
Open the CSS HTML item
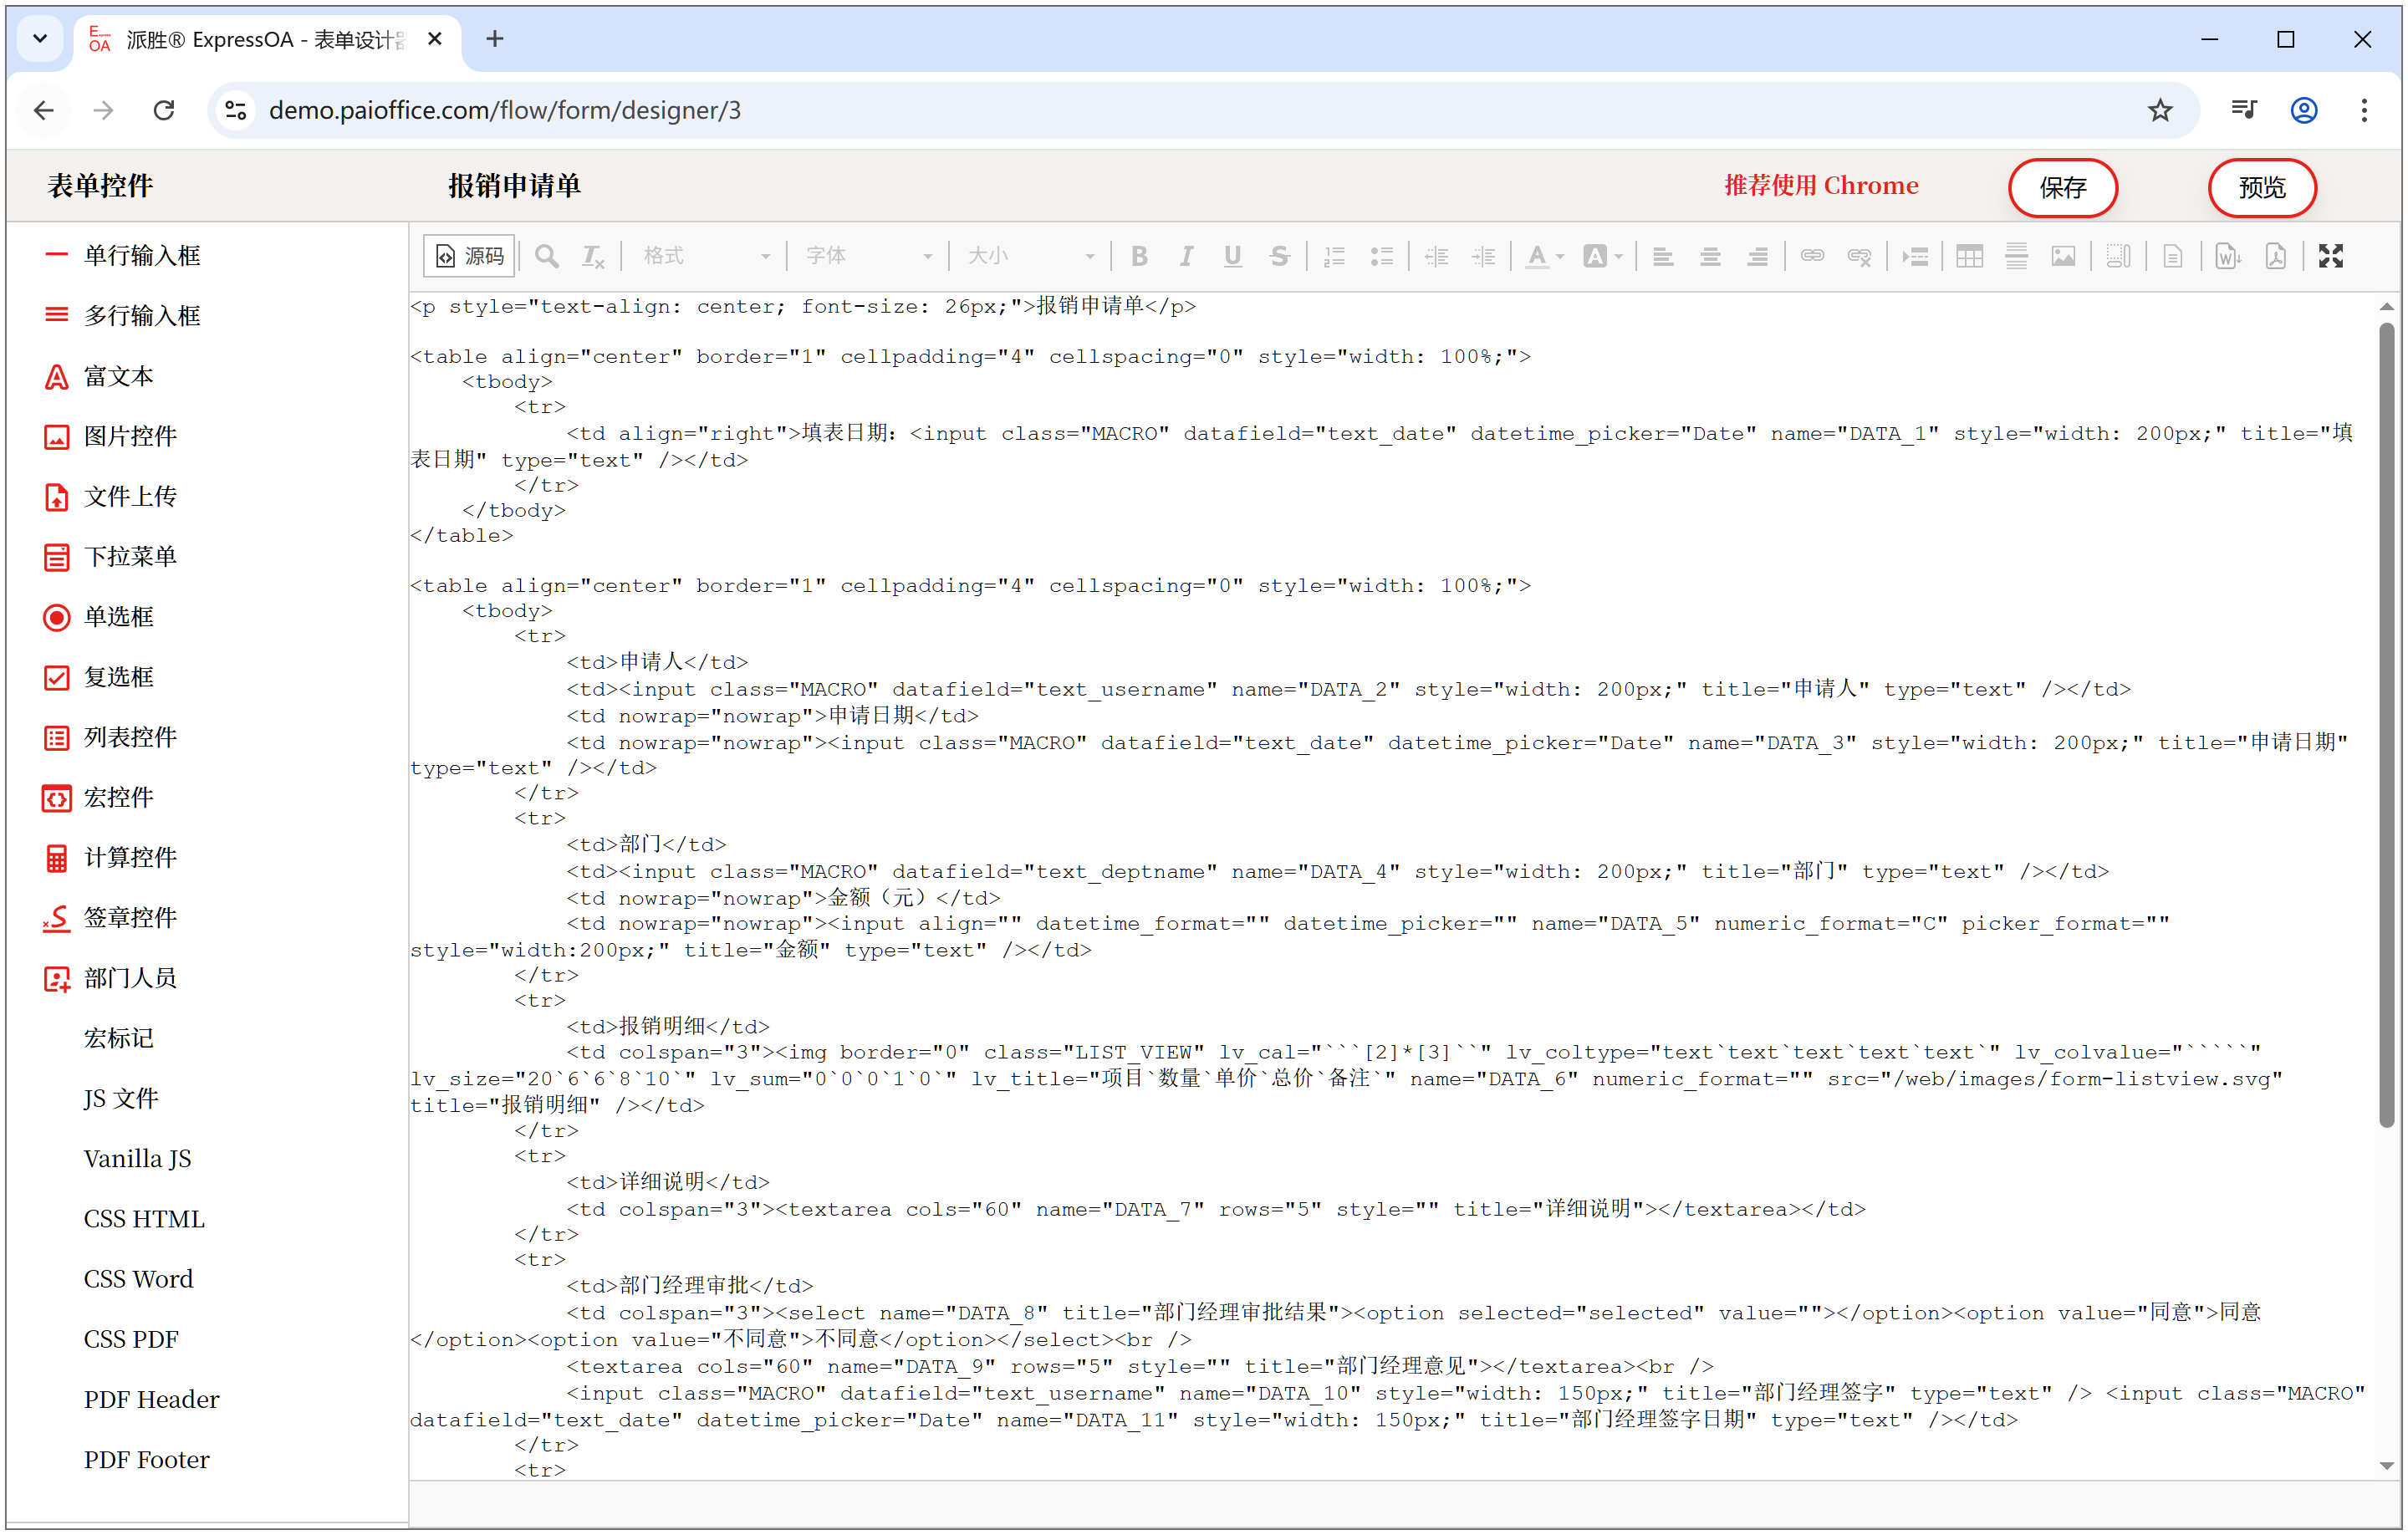tap(143, 1218)
